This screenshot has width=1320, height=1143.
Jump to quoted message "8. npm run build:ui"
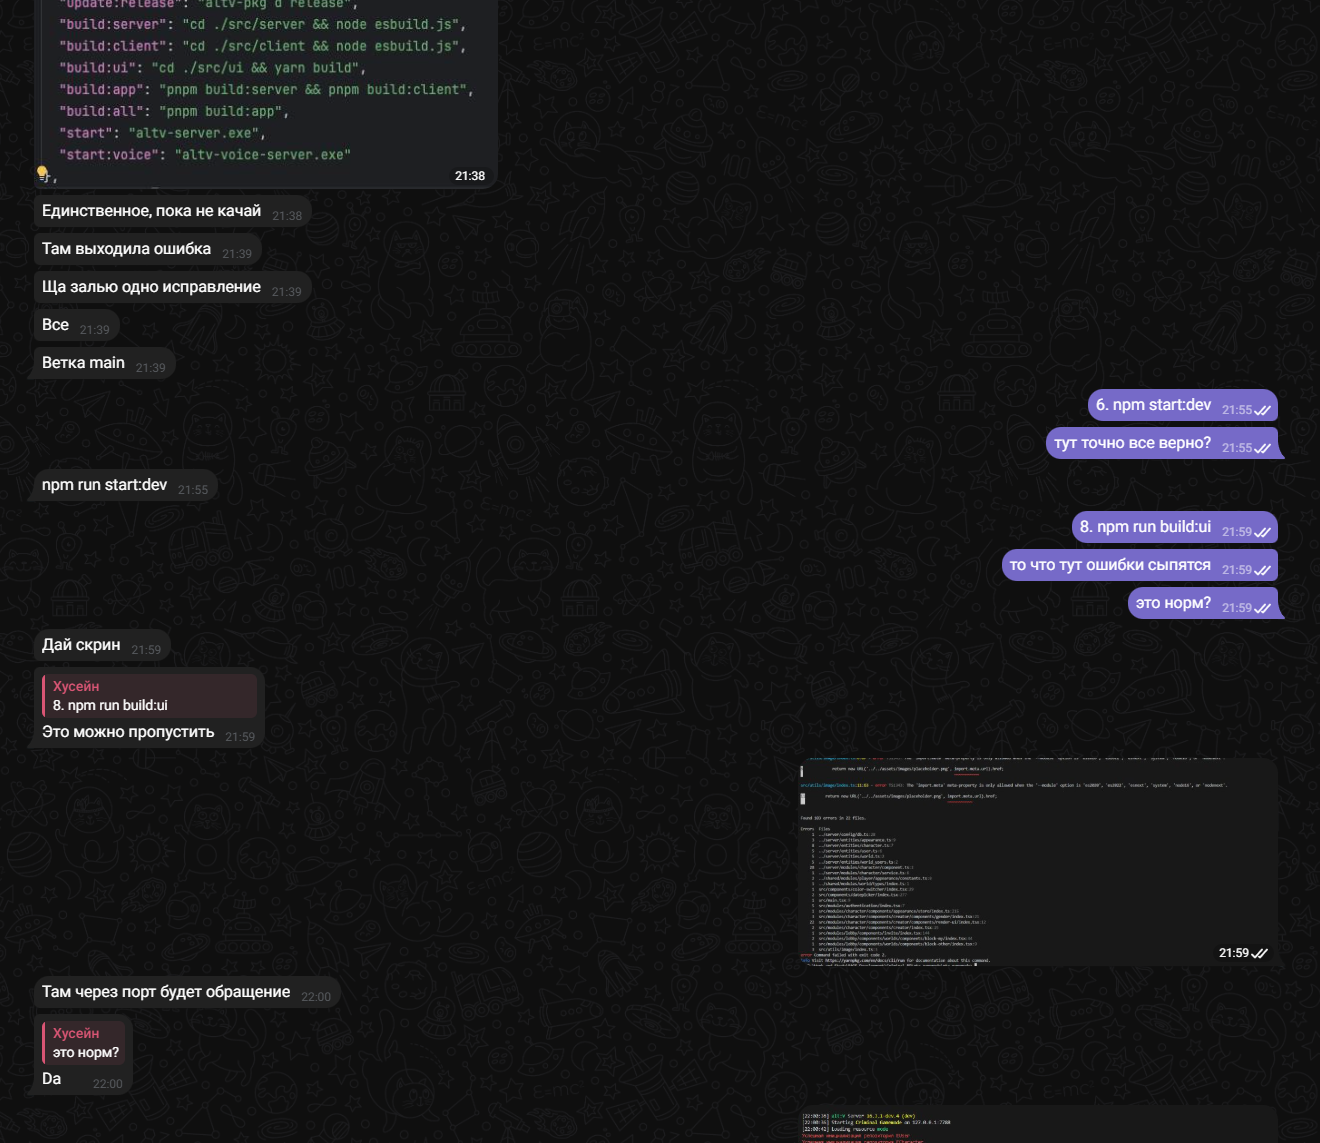tap(149, 696)
